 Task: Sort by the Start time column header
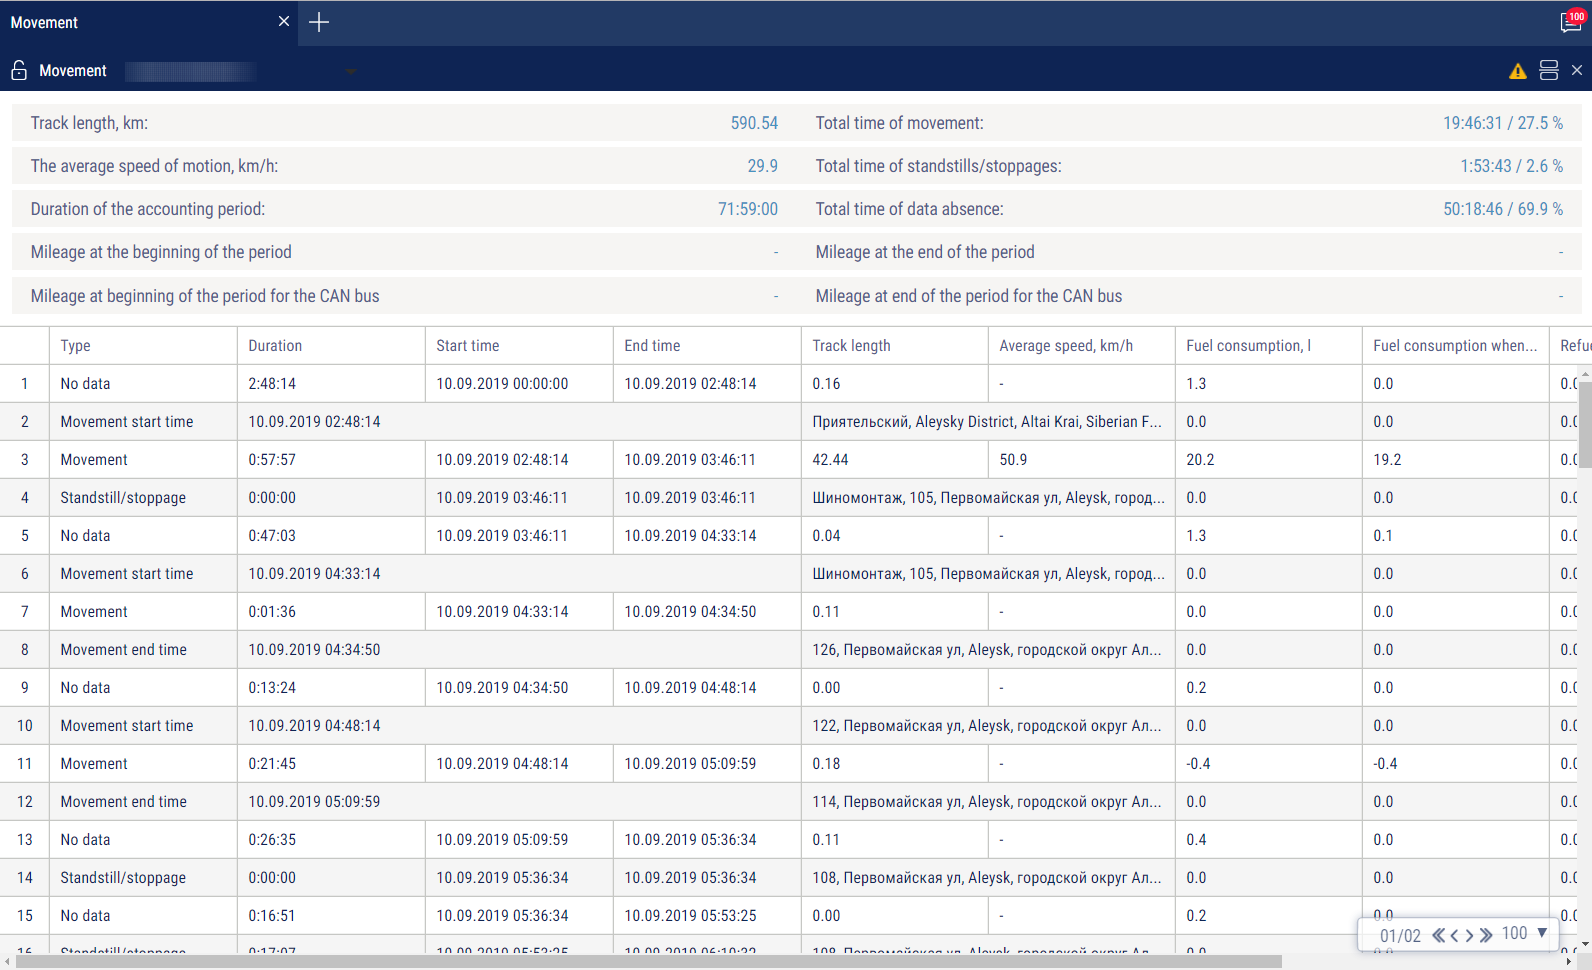(x=519, y=345)
